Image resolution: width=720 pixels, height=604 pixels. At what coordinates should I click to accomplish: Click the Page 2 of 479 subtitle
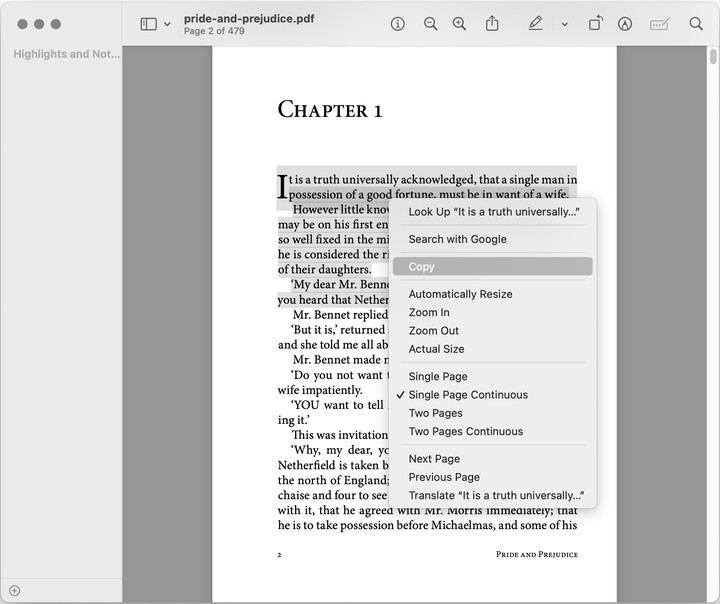(214, 31)
